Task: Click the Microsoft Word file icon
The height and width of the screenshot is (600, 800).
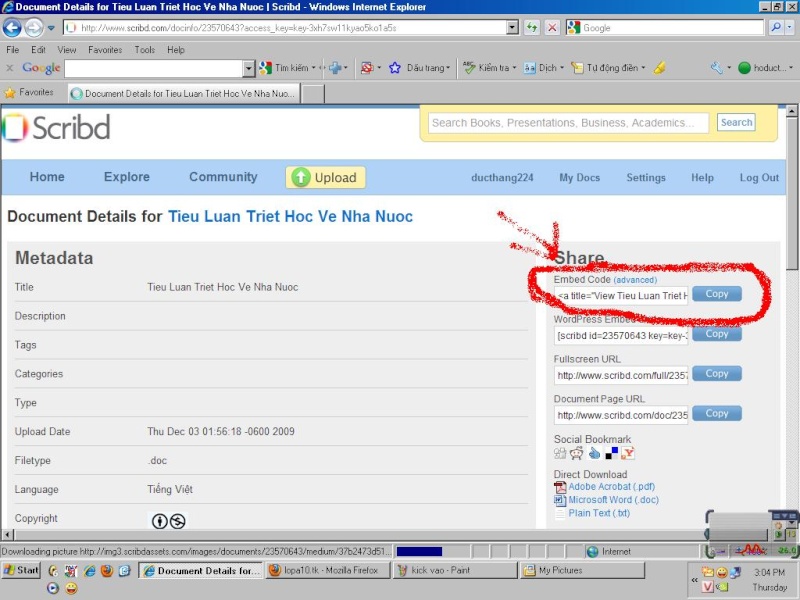Action: point(560,500)
